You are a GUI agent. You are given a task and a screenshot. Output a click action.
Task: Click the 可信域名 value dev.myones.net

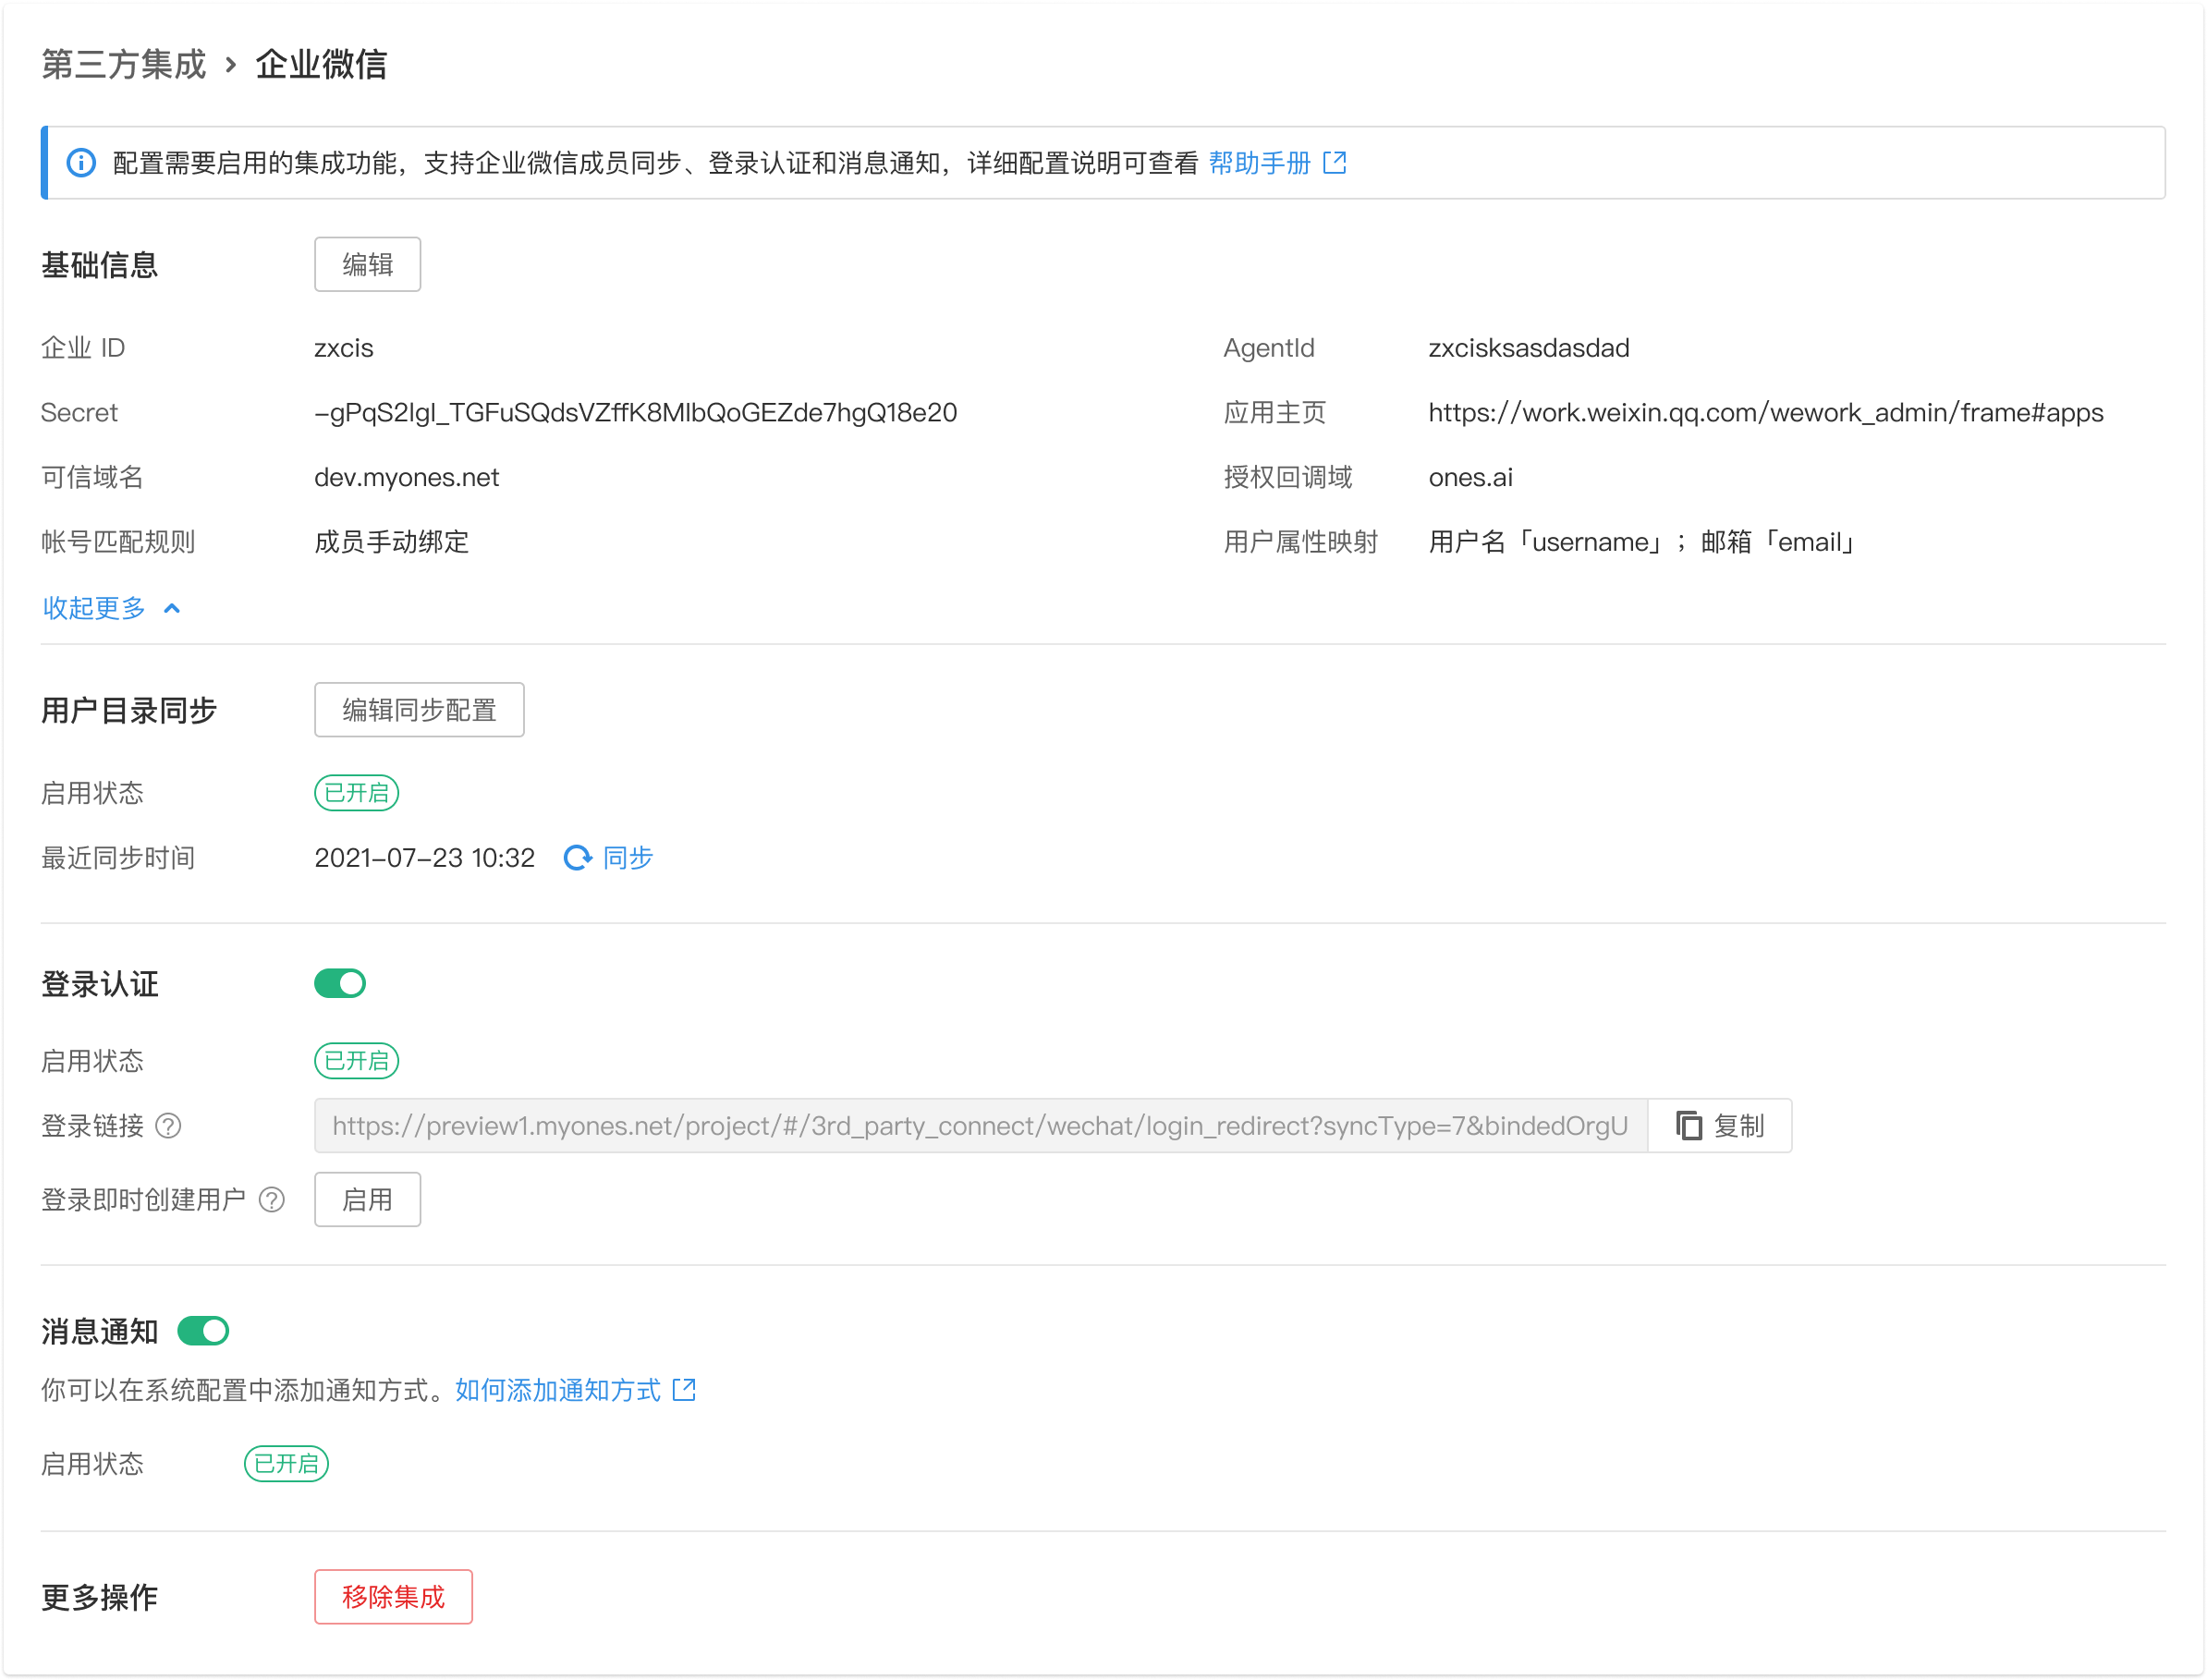(406, 477)
